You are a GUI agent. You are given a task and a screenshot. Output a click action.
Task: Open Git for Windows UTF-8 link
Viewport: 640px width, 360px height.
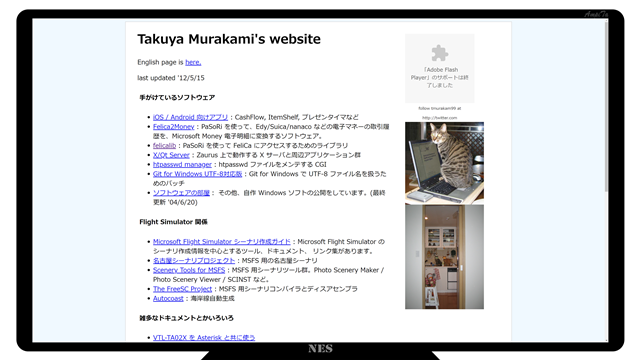coord(198,174)
